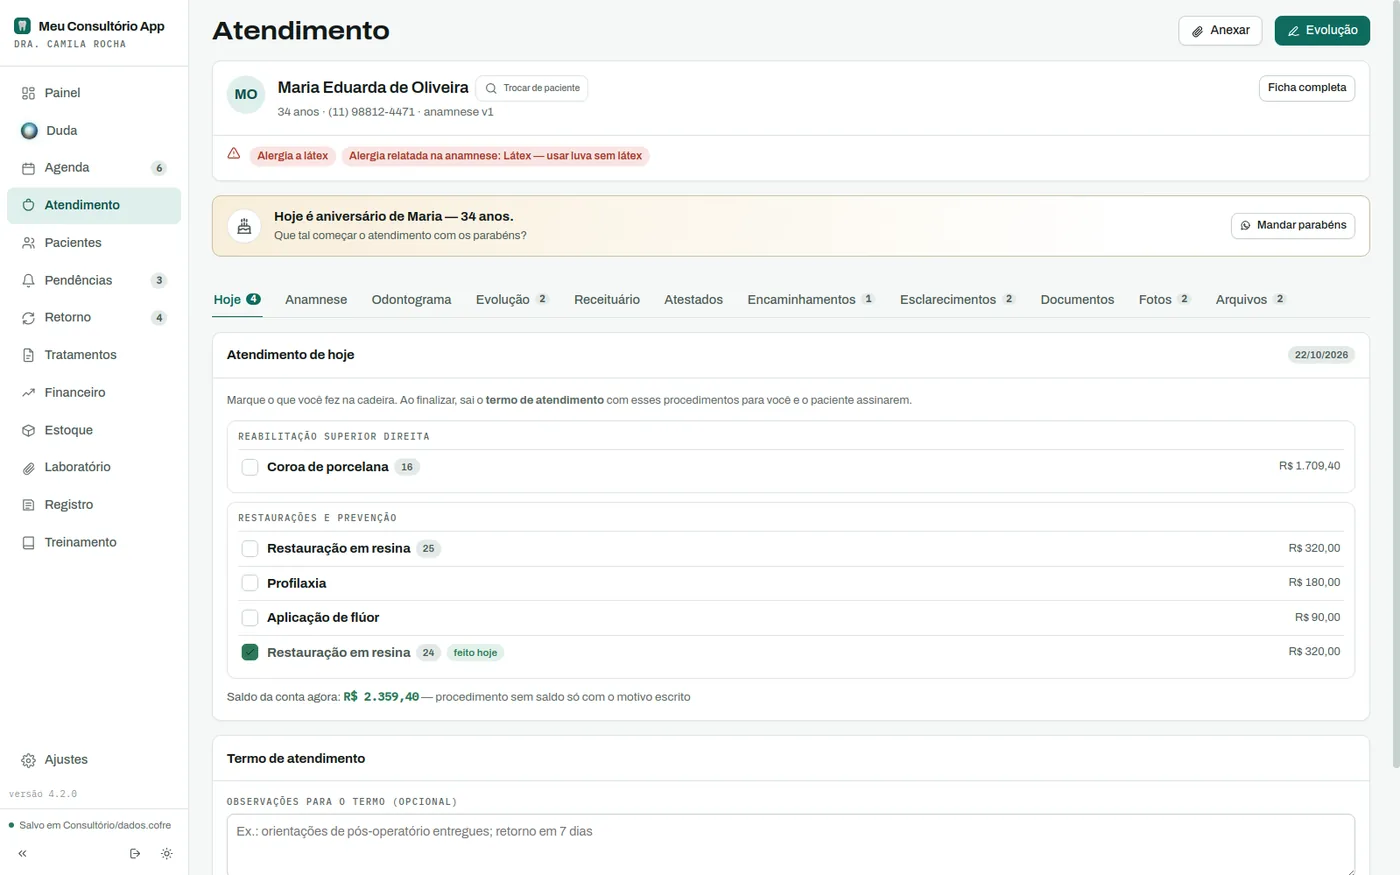This screenshot has height=875, width=1400.
Task: Open the Encaminhamentos tab
Action: [x=811, y=299]
